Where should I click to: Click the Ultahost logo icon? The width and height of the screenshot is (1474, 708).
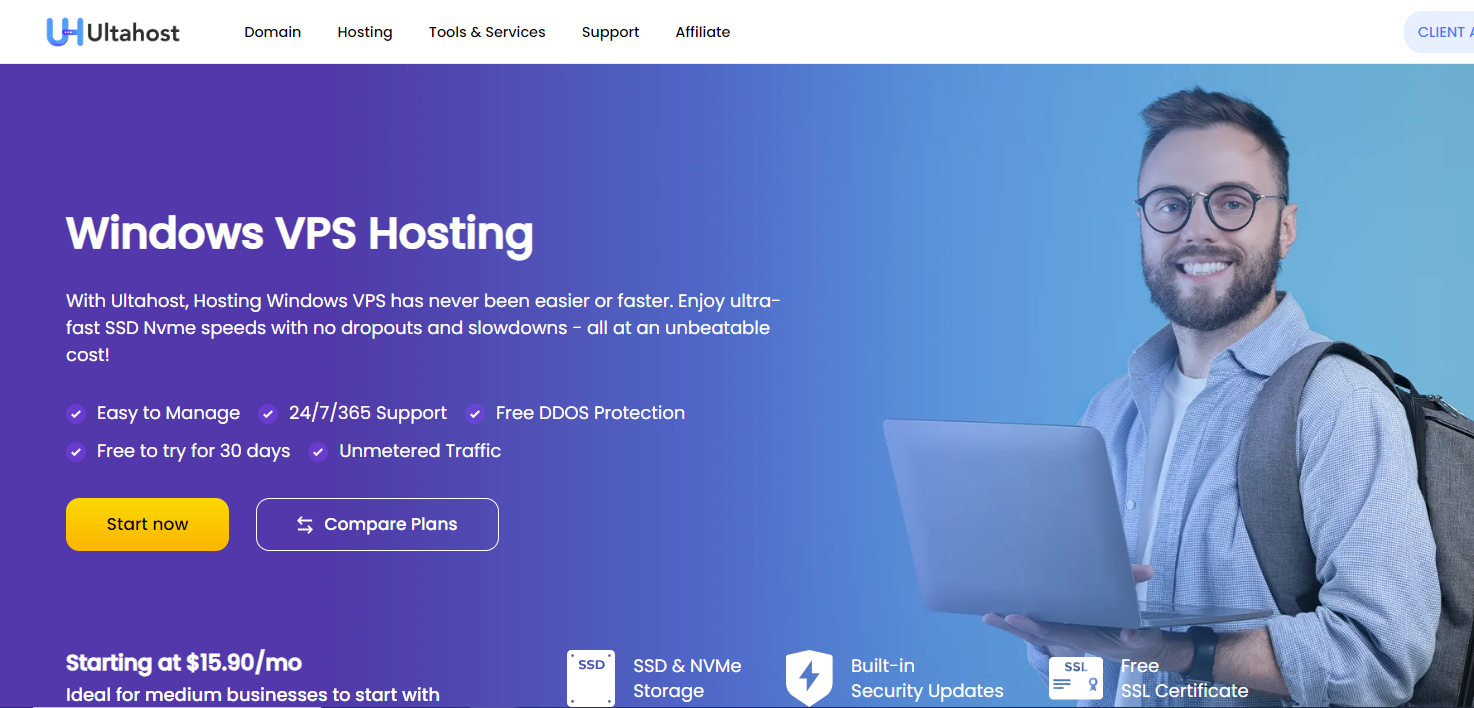[x=64, y=32]
